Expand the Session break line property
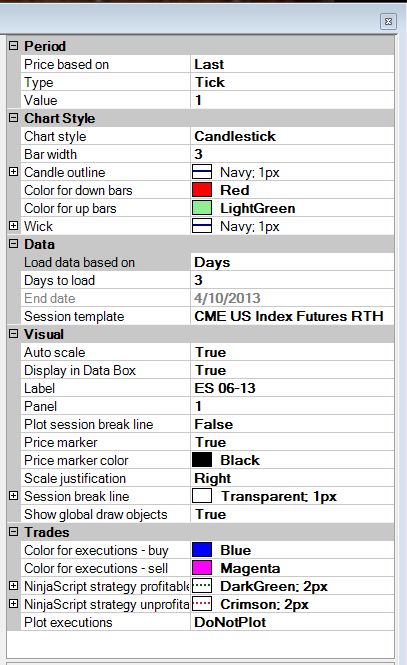This screenshot has height=665, width=407. [x=14, y=496]
